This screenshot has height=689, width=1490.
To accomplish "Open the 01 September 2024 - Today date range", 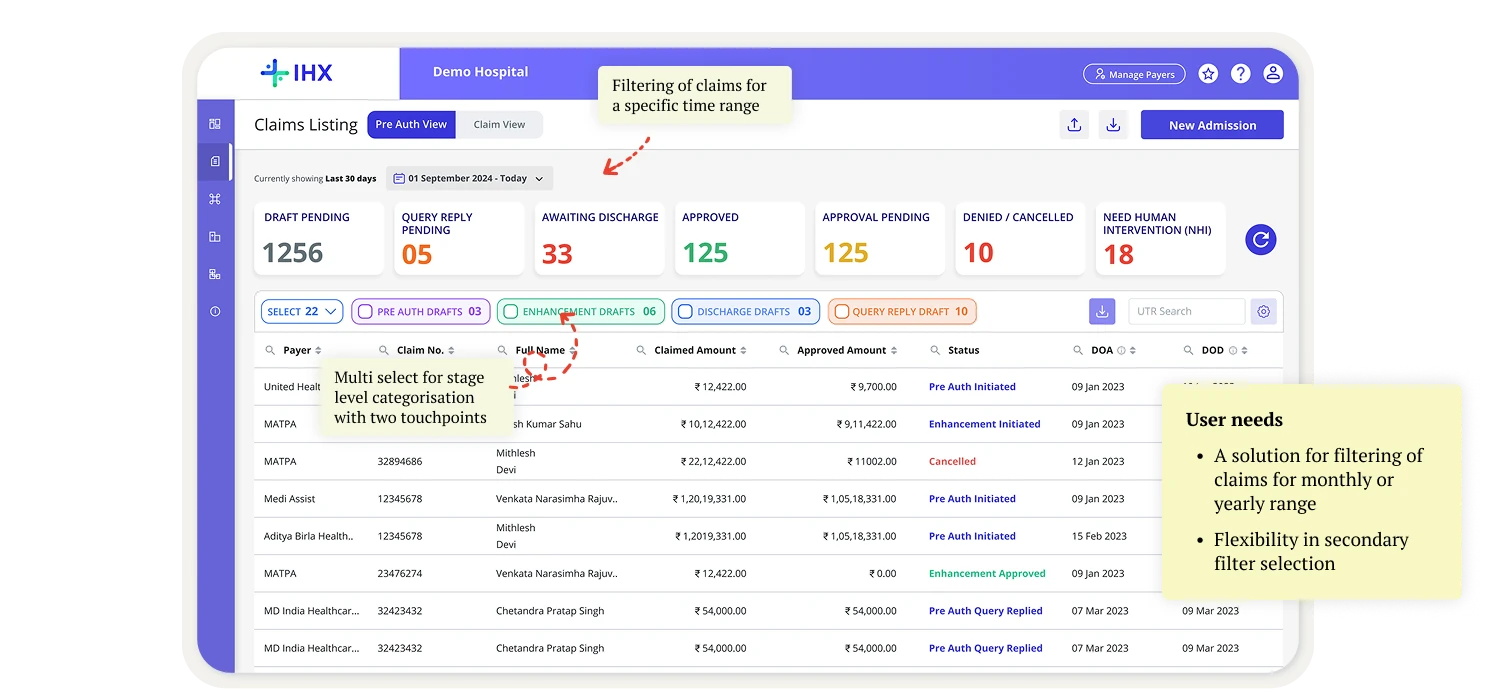I will pos(469,179).
